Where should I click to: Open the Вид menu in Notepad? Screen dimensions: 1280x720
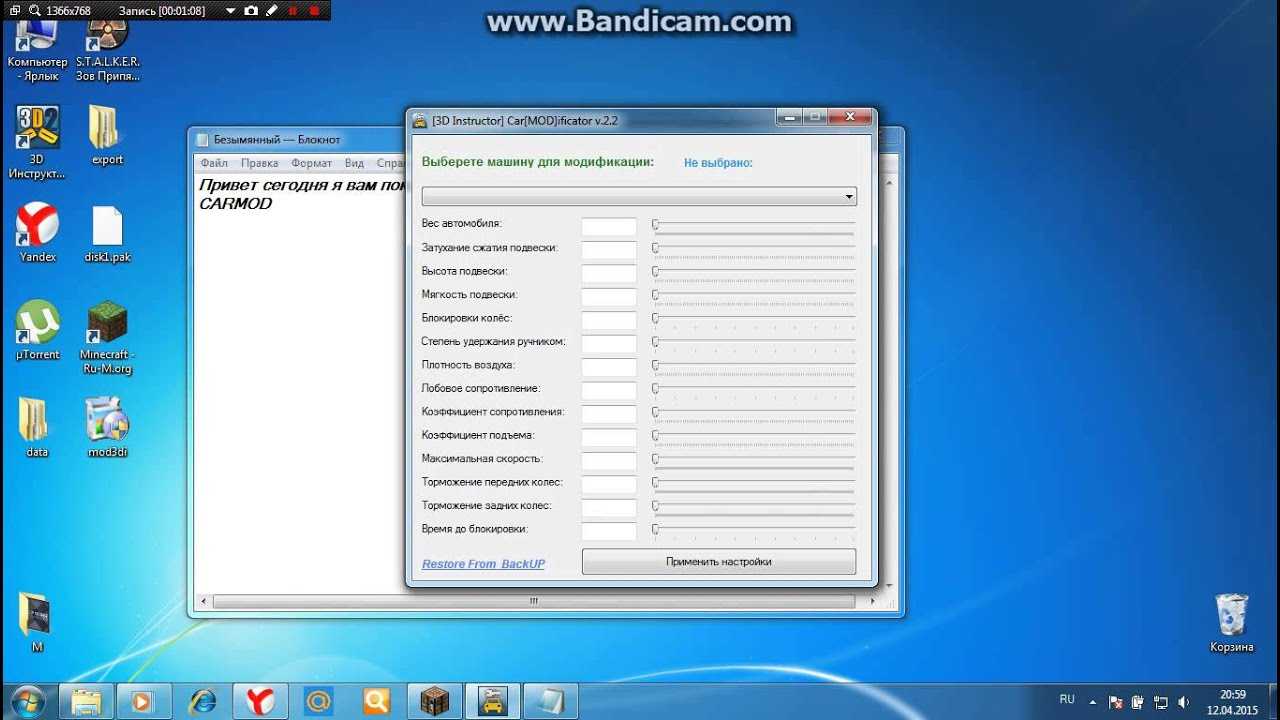(x=354, y=163)
